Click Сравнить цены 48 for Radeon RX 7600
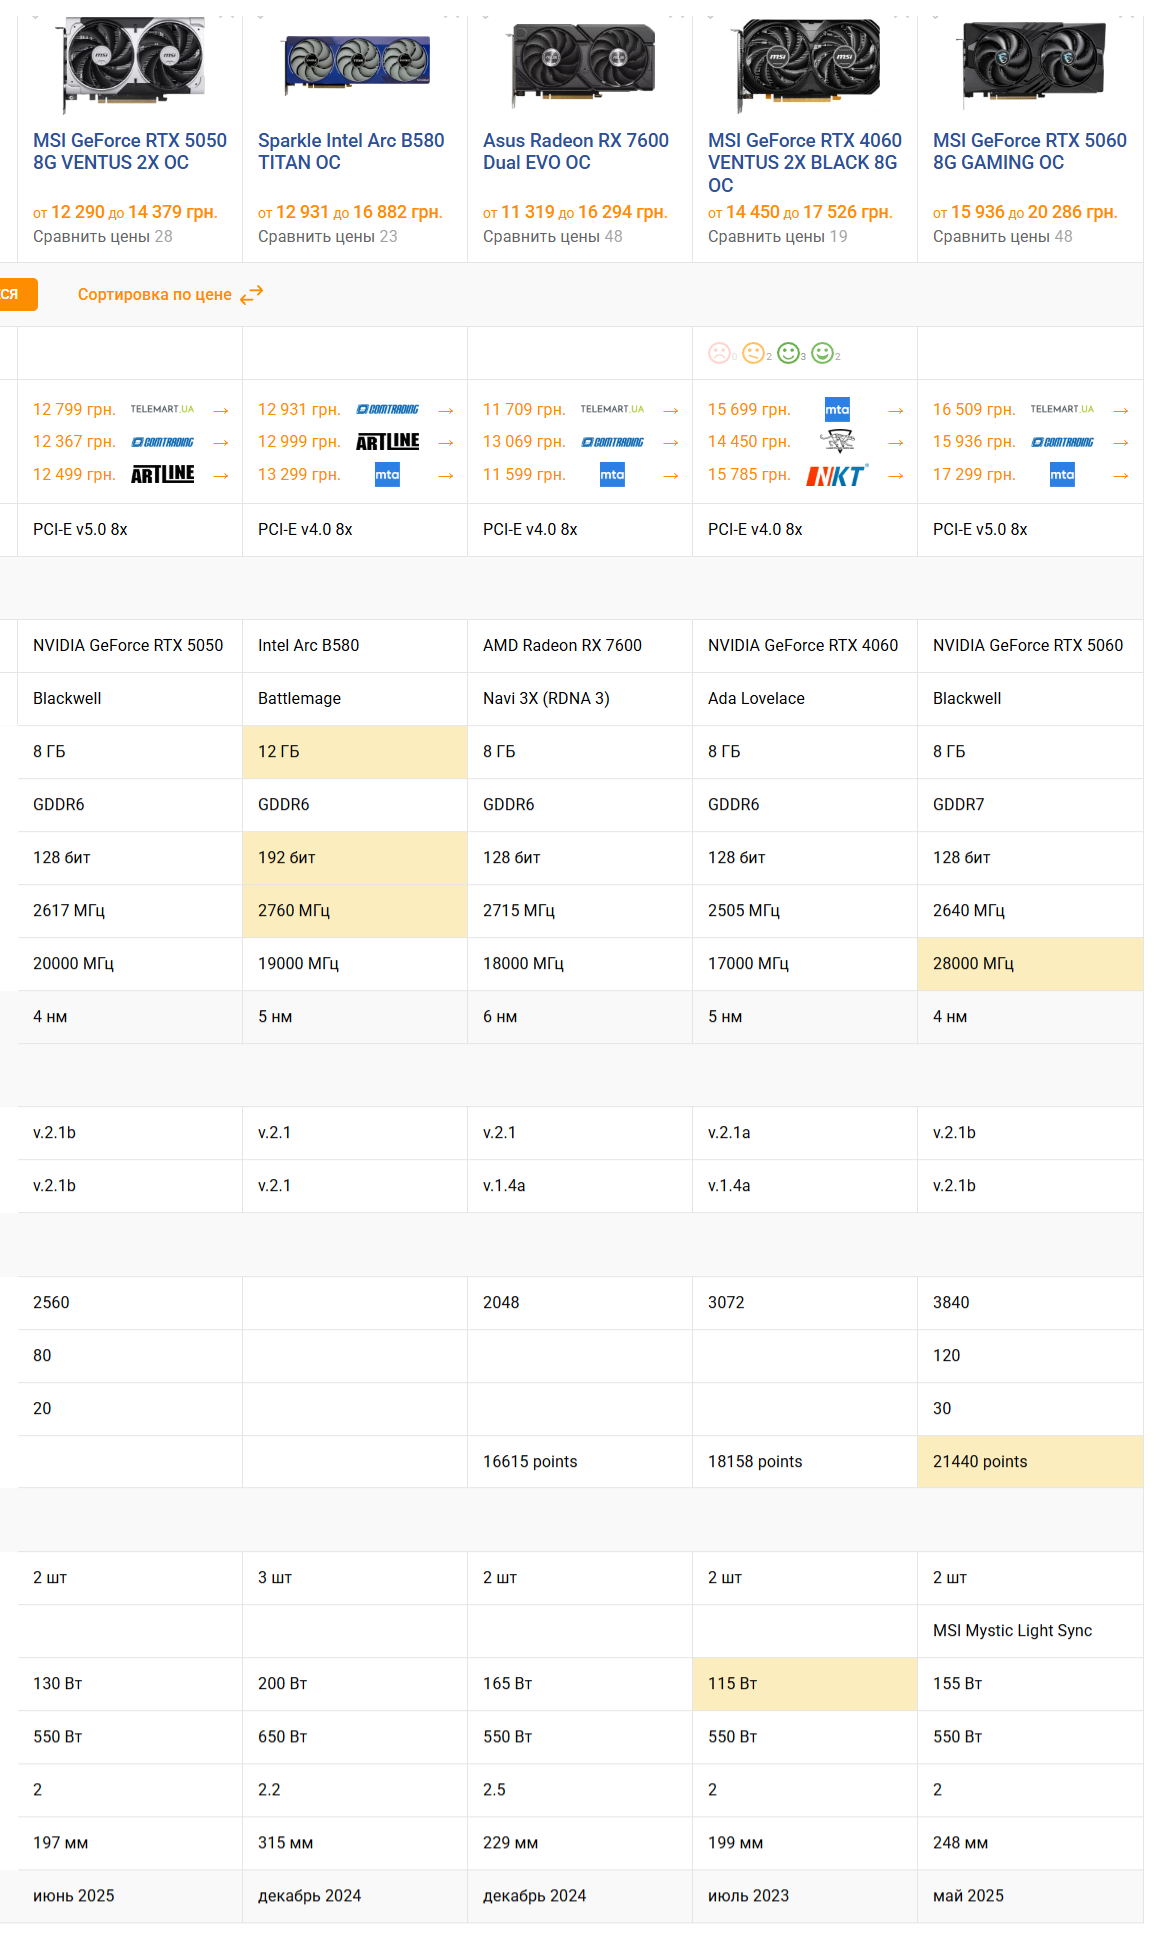Image resolution: width=1166 pixels, height=1938 pixels. (553, 236)
